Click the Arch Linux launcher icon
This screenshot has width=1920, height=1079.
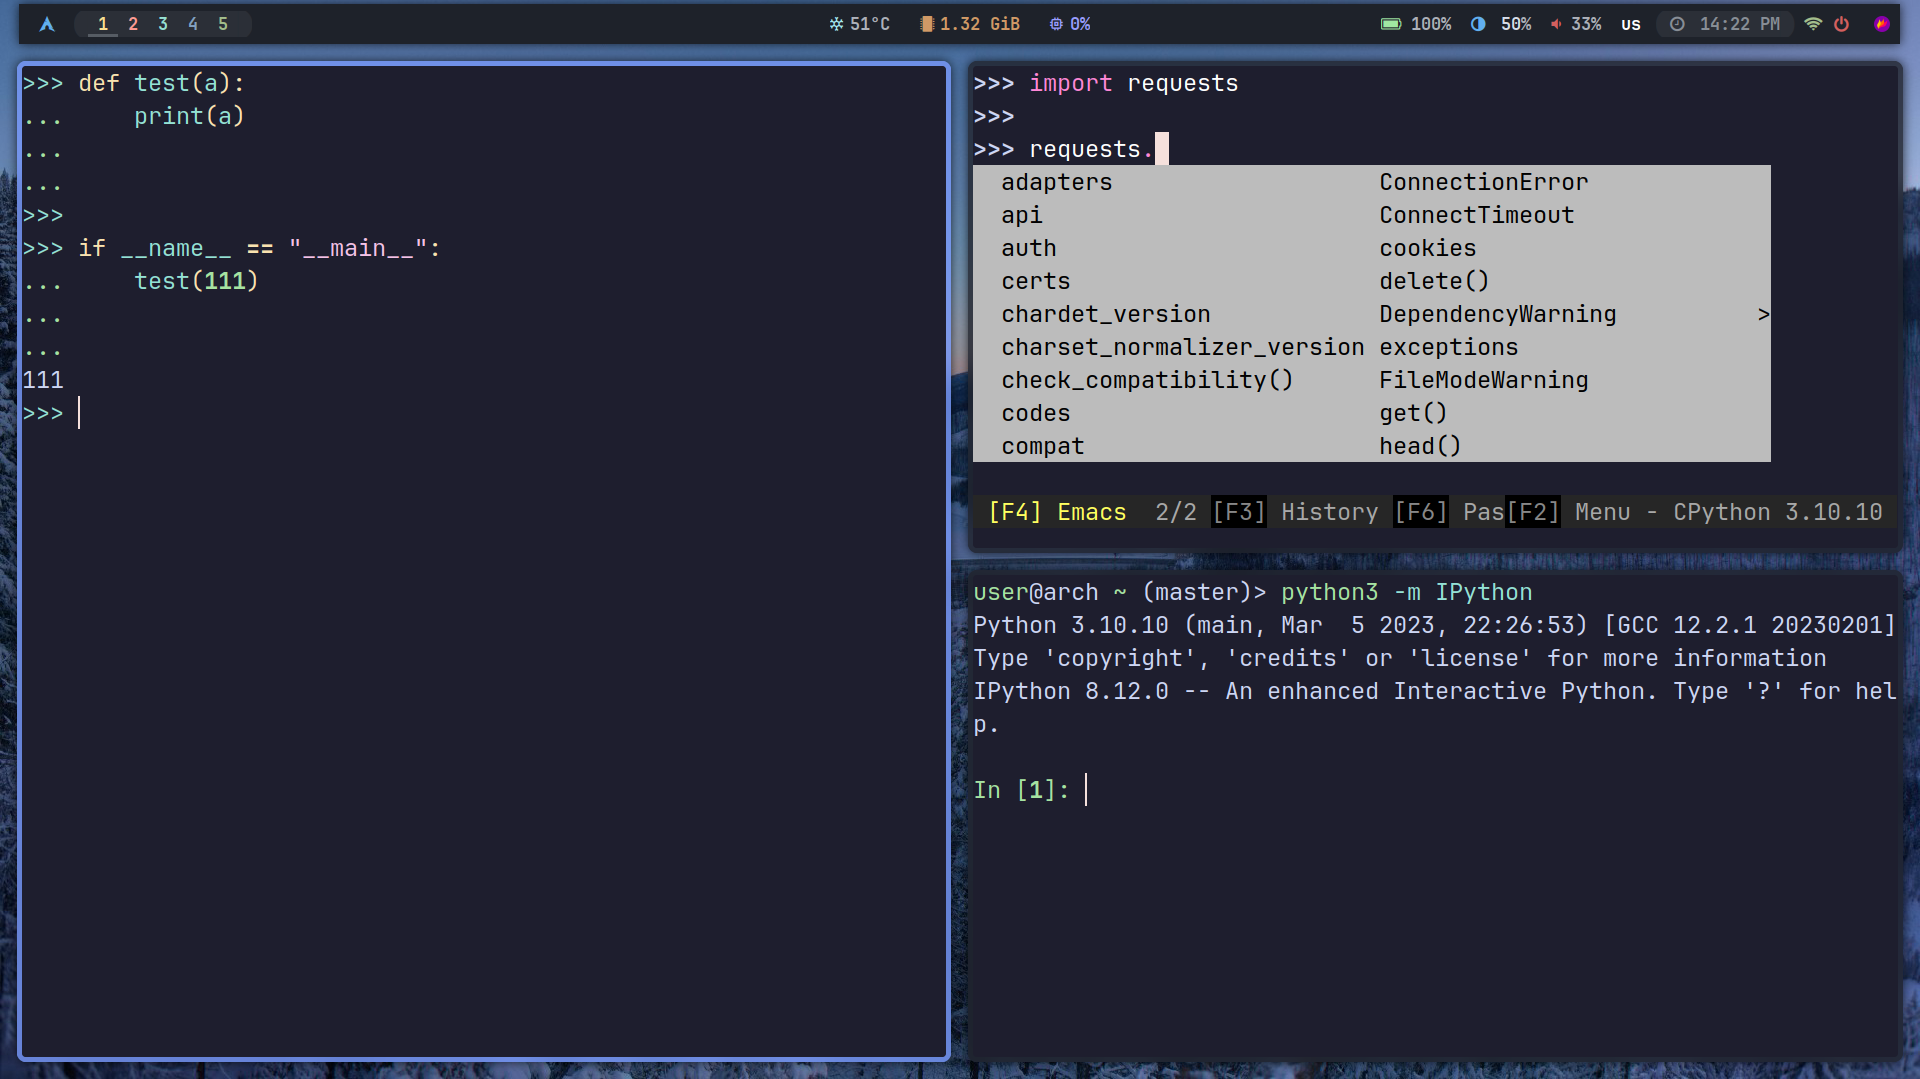[x=47, y=24]
